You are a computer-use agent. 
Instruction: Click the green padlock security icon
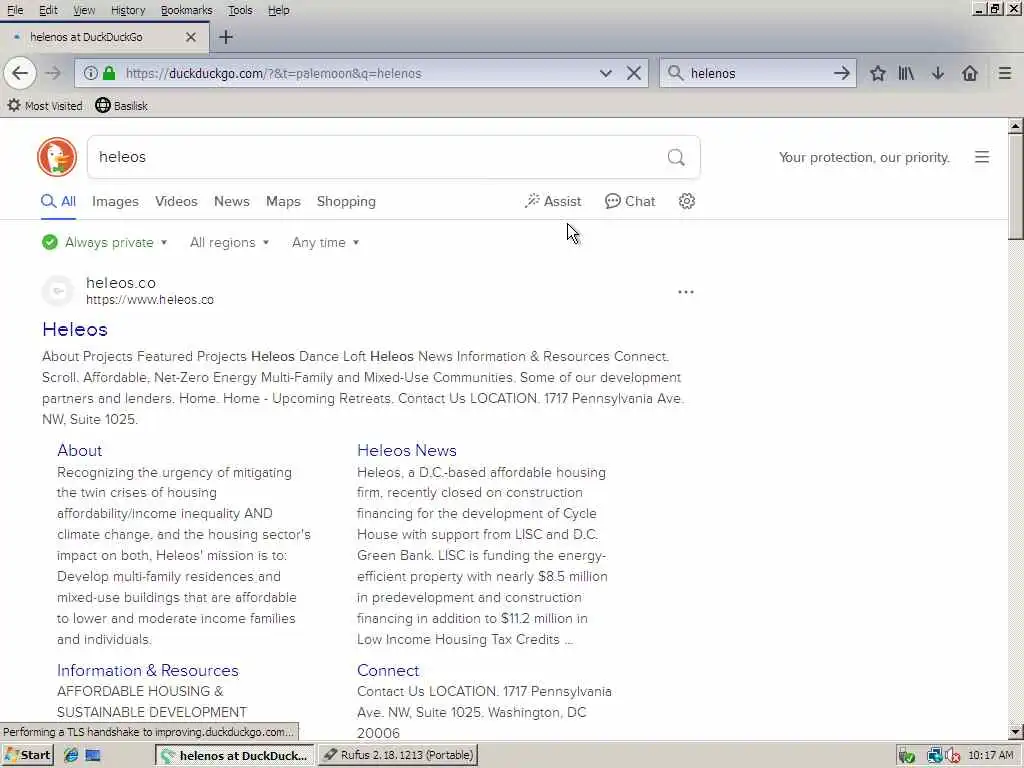point(109,73)
